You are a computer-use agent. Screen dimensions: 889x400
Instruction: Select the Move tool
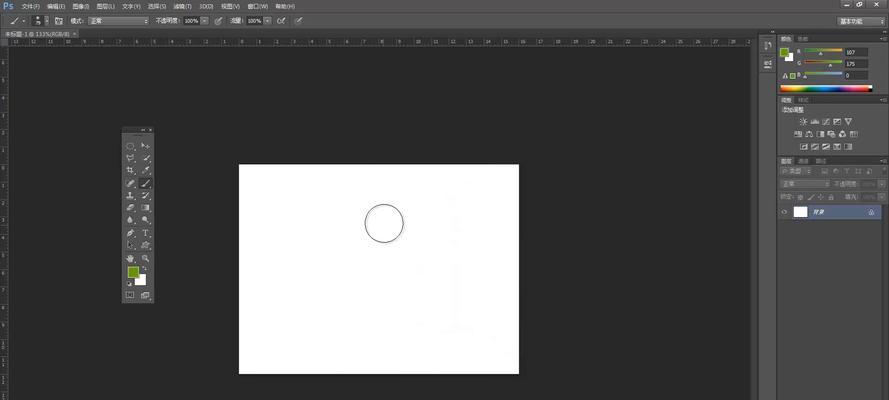tap(146, 146)
